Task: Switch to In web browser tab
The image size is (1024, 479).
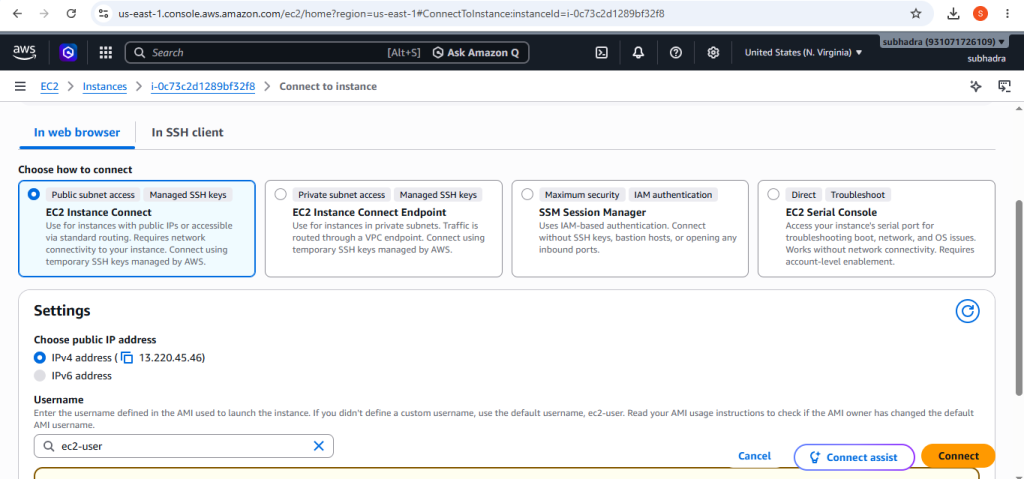Action: 77,132
